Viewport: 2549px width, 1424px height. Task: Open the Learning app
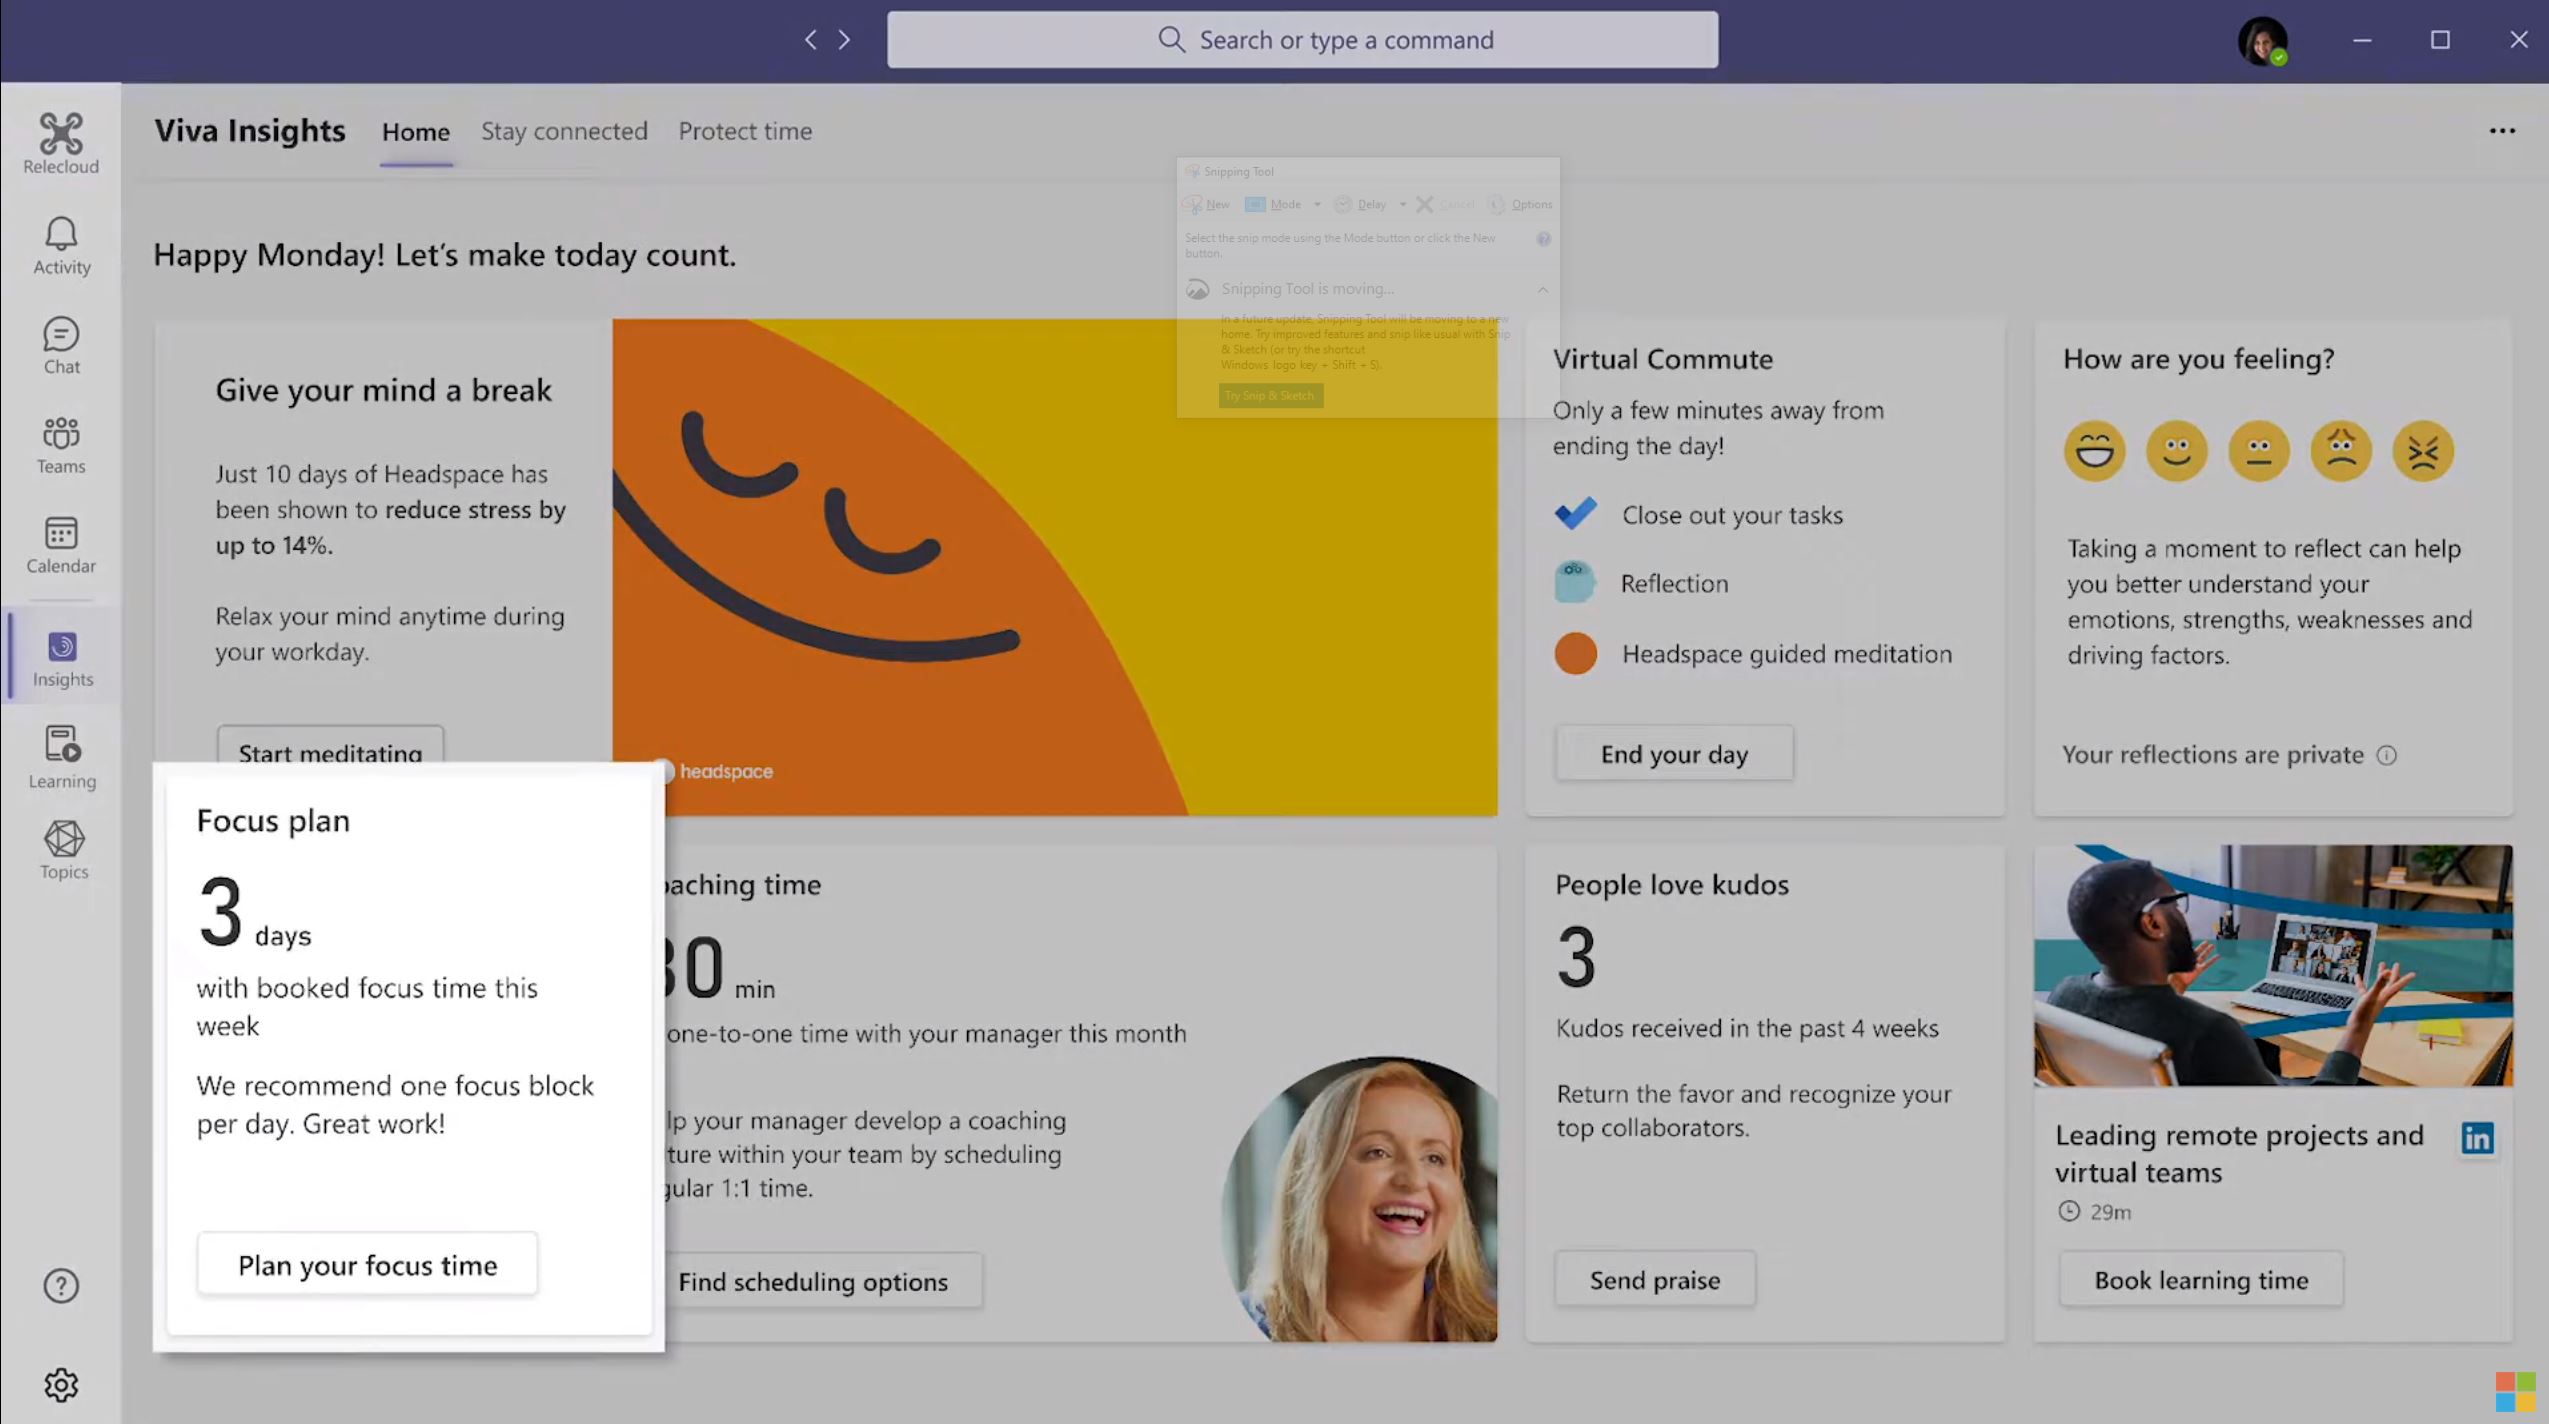pyautogui.click(x=62, y=757)
